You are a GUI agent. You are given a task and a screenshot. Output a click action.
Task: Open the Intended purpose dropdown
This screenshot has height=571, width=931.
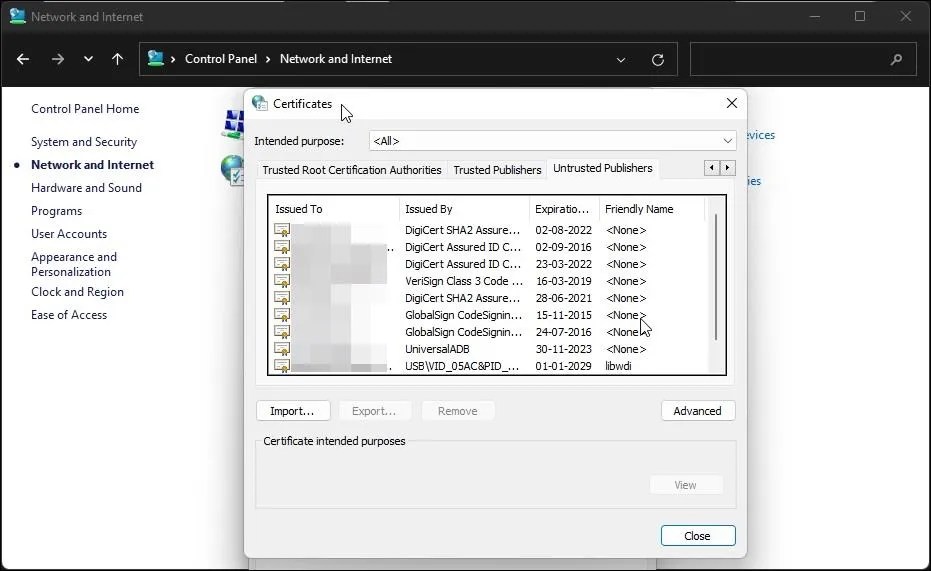tap(552, 141)
